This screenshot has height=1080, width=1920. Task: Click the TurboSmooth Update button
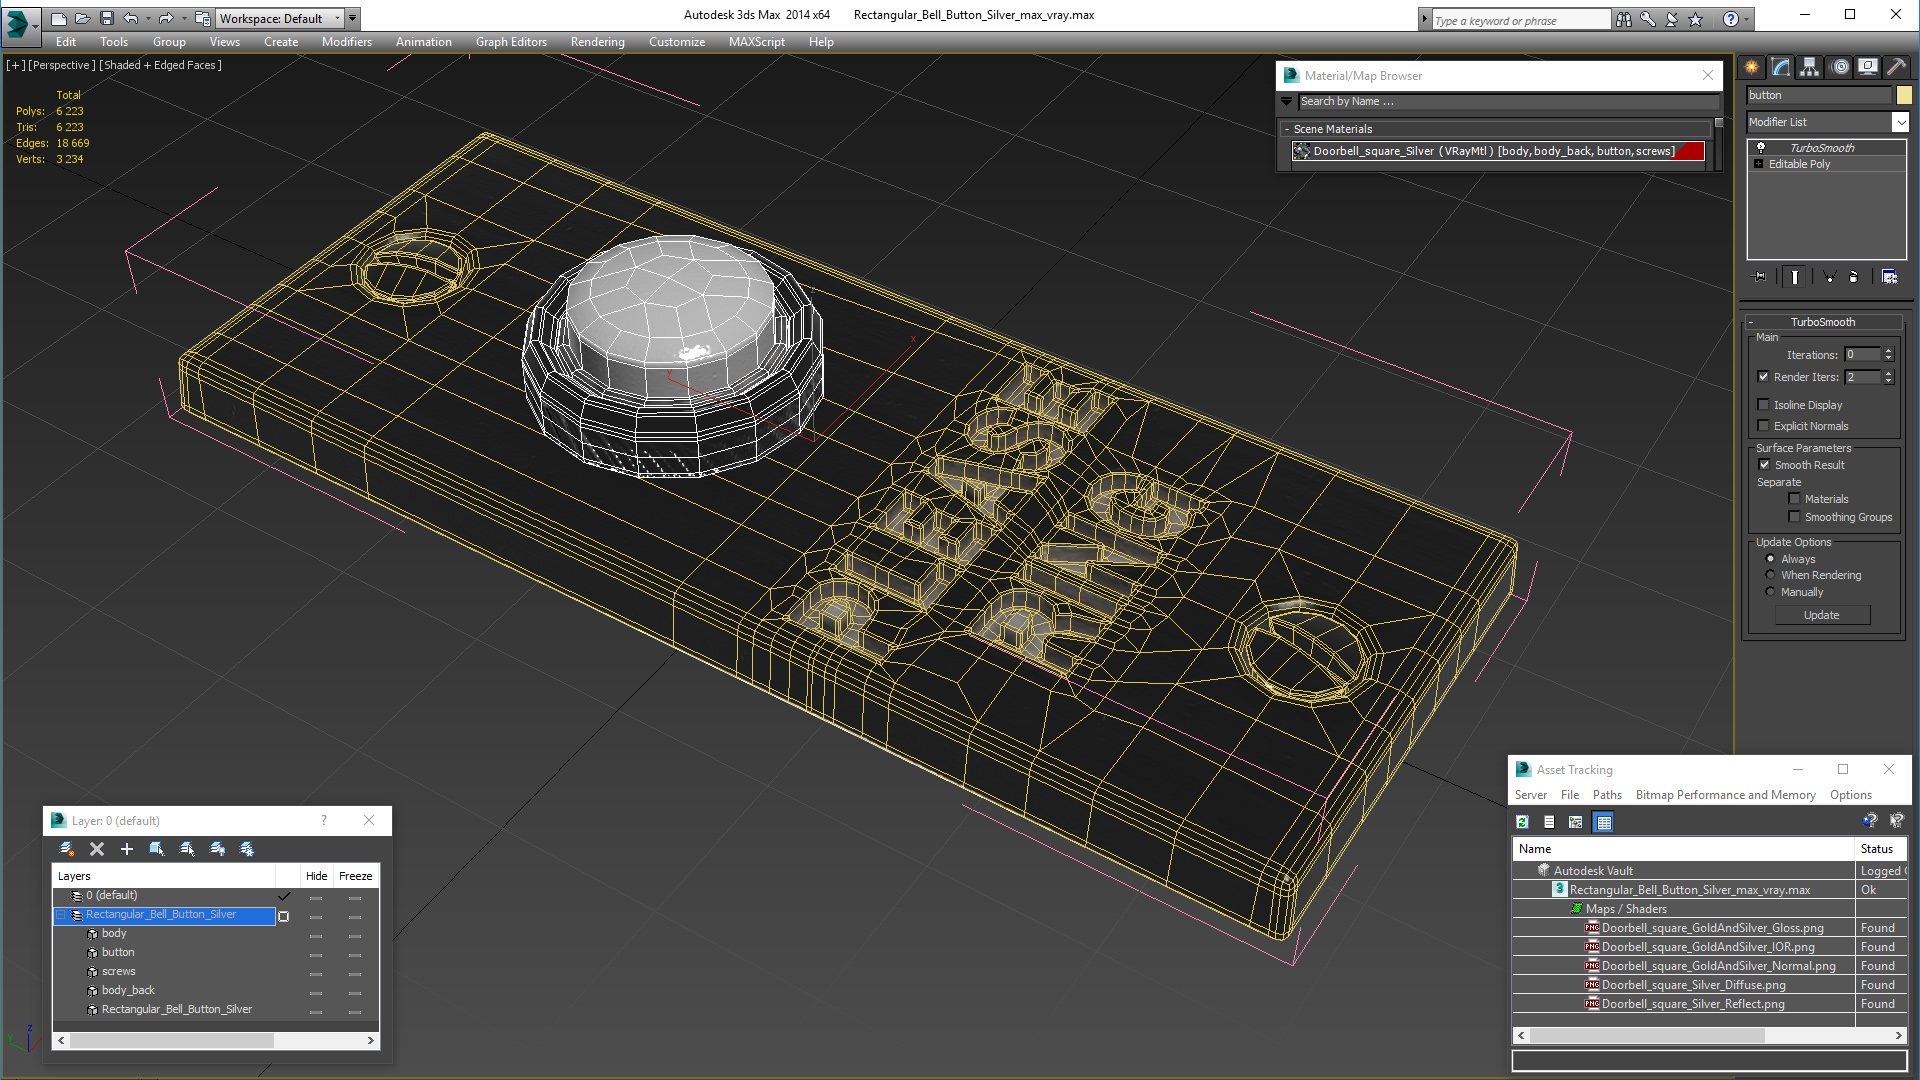click(1821, 615)
